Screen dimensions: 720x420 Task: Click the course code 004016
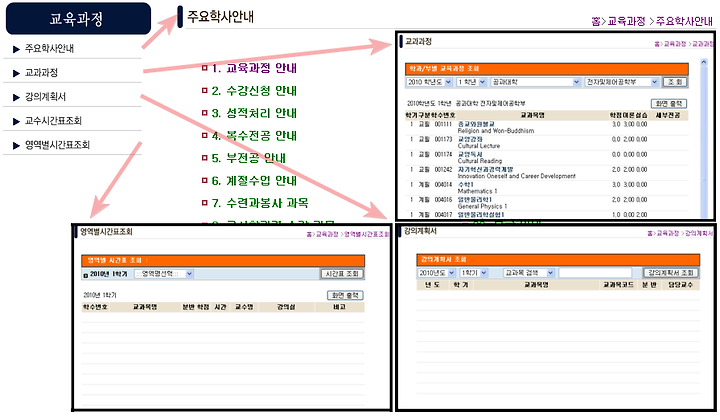[443, 200]
